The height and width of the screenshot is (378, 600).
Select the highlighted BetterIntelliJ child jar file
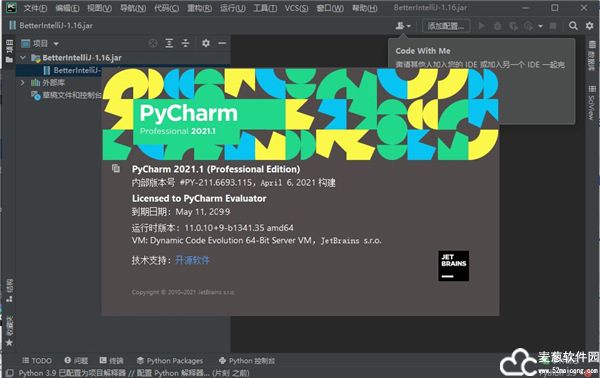(x=77, y=70)
